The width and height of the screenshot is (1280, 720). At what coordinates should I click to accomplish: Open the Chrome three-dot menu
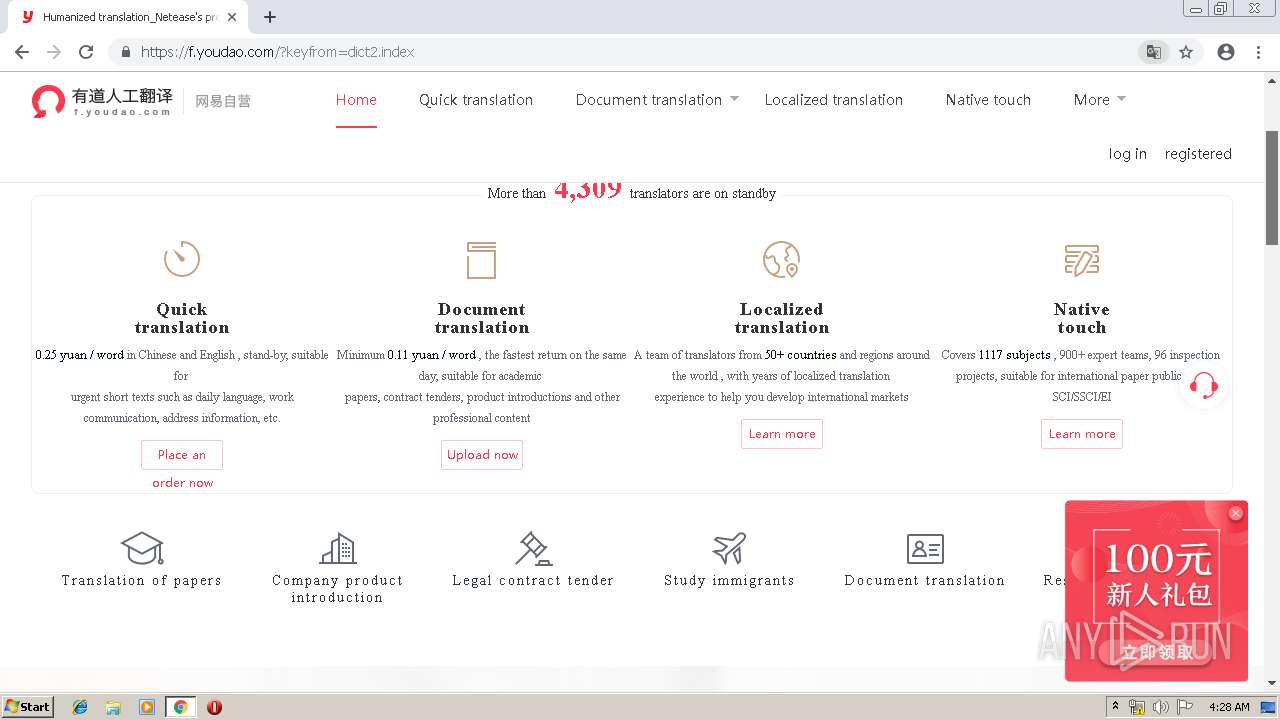coord(1258,52)
